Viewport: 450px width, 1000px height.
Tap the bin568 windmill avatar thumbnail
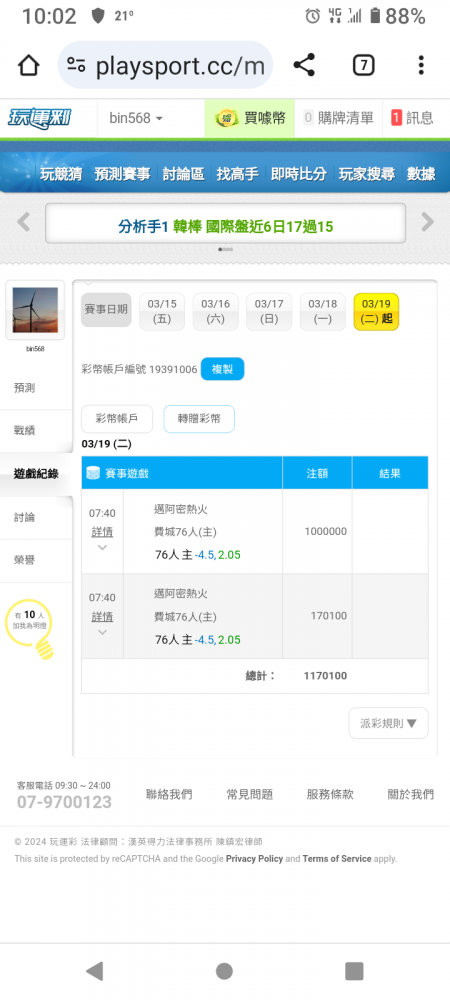pyautogui.click(x=35, y=310)
